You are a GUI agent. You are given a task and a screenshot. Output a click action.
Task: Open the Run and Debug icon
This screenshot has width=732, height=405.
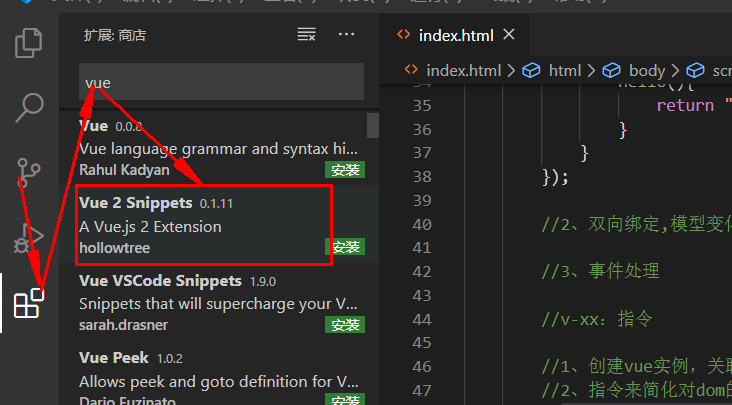[29, 239]
